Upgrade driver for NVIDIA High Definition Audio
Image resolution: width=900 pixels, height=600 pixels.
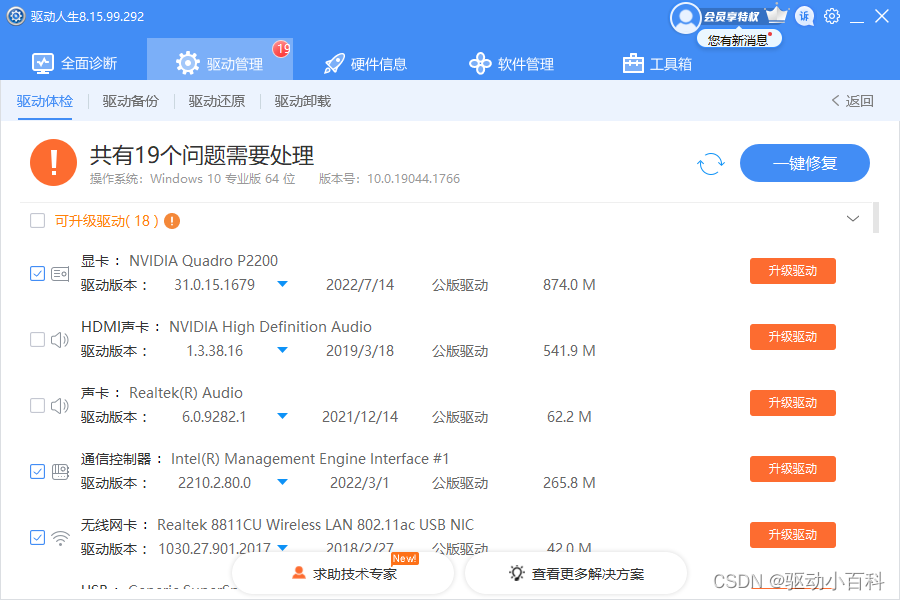793,337
